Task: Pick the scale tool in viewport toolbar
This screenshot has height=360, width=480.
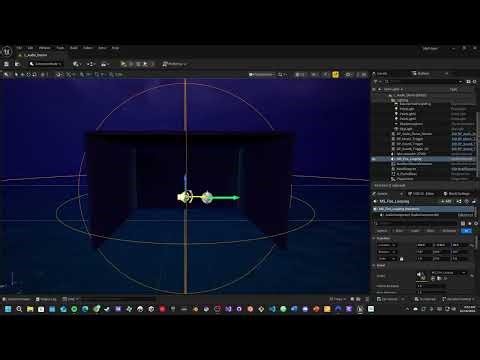Action: pyautogui.click(x=34, y=74)
